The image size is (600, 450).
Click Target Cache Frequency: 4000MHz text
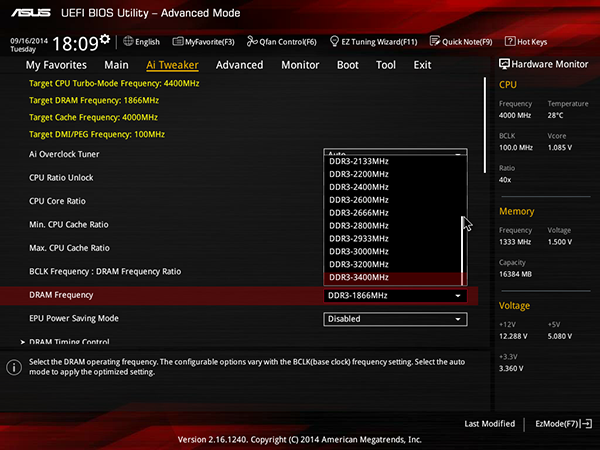[x=93, y=117]
